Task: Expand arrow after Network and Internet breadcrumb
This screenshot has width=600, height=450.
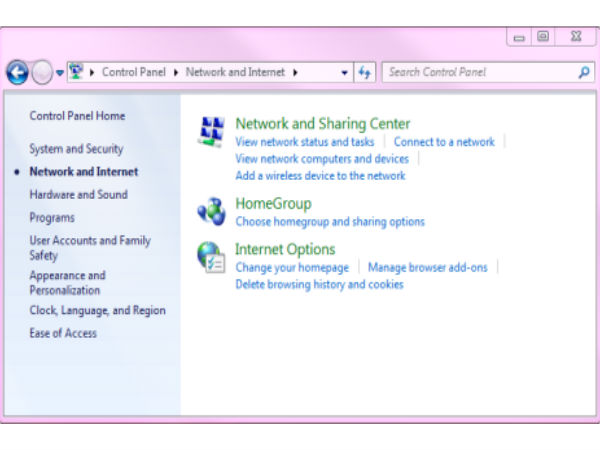Action: point(295,72)
